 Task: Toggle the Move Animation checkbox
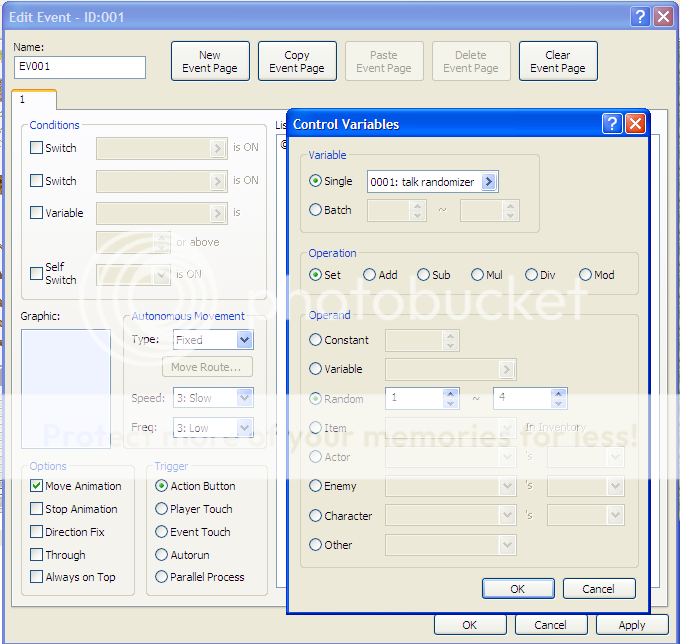(37, 486)
